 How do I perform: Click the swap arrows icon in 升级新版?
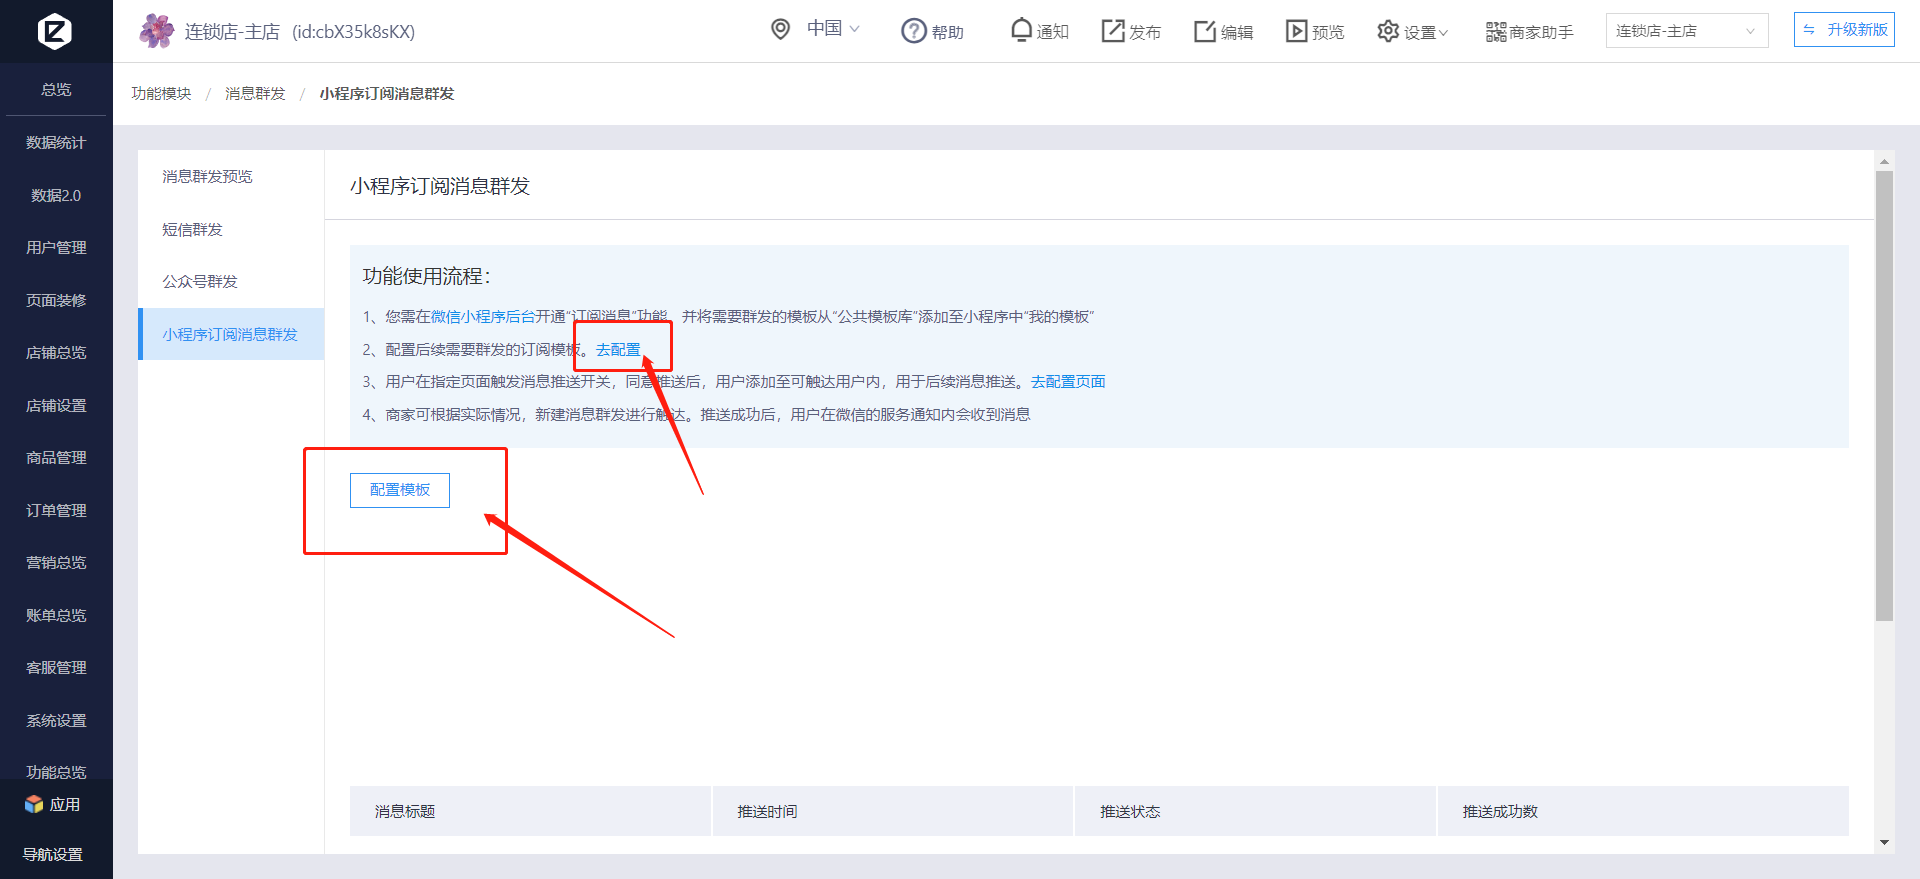(x=1809, y=30)
